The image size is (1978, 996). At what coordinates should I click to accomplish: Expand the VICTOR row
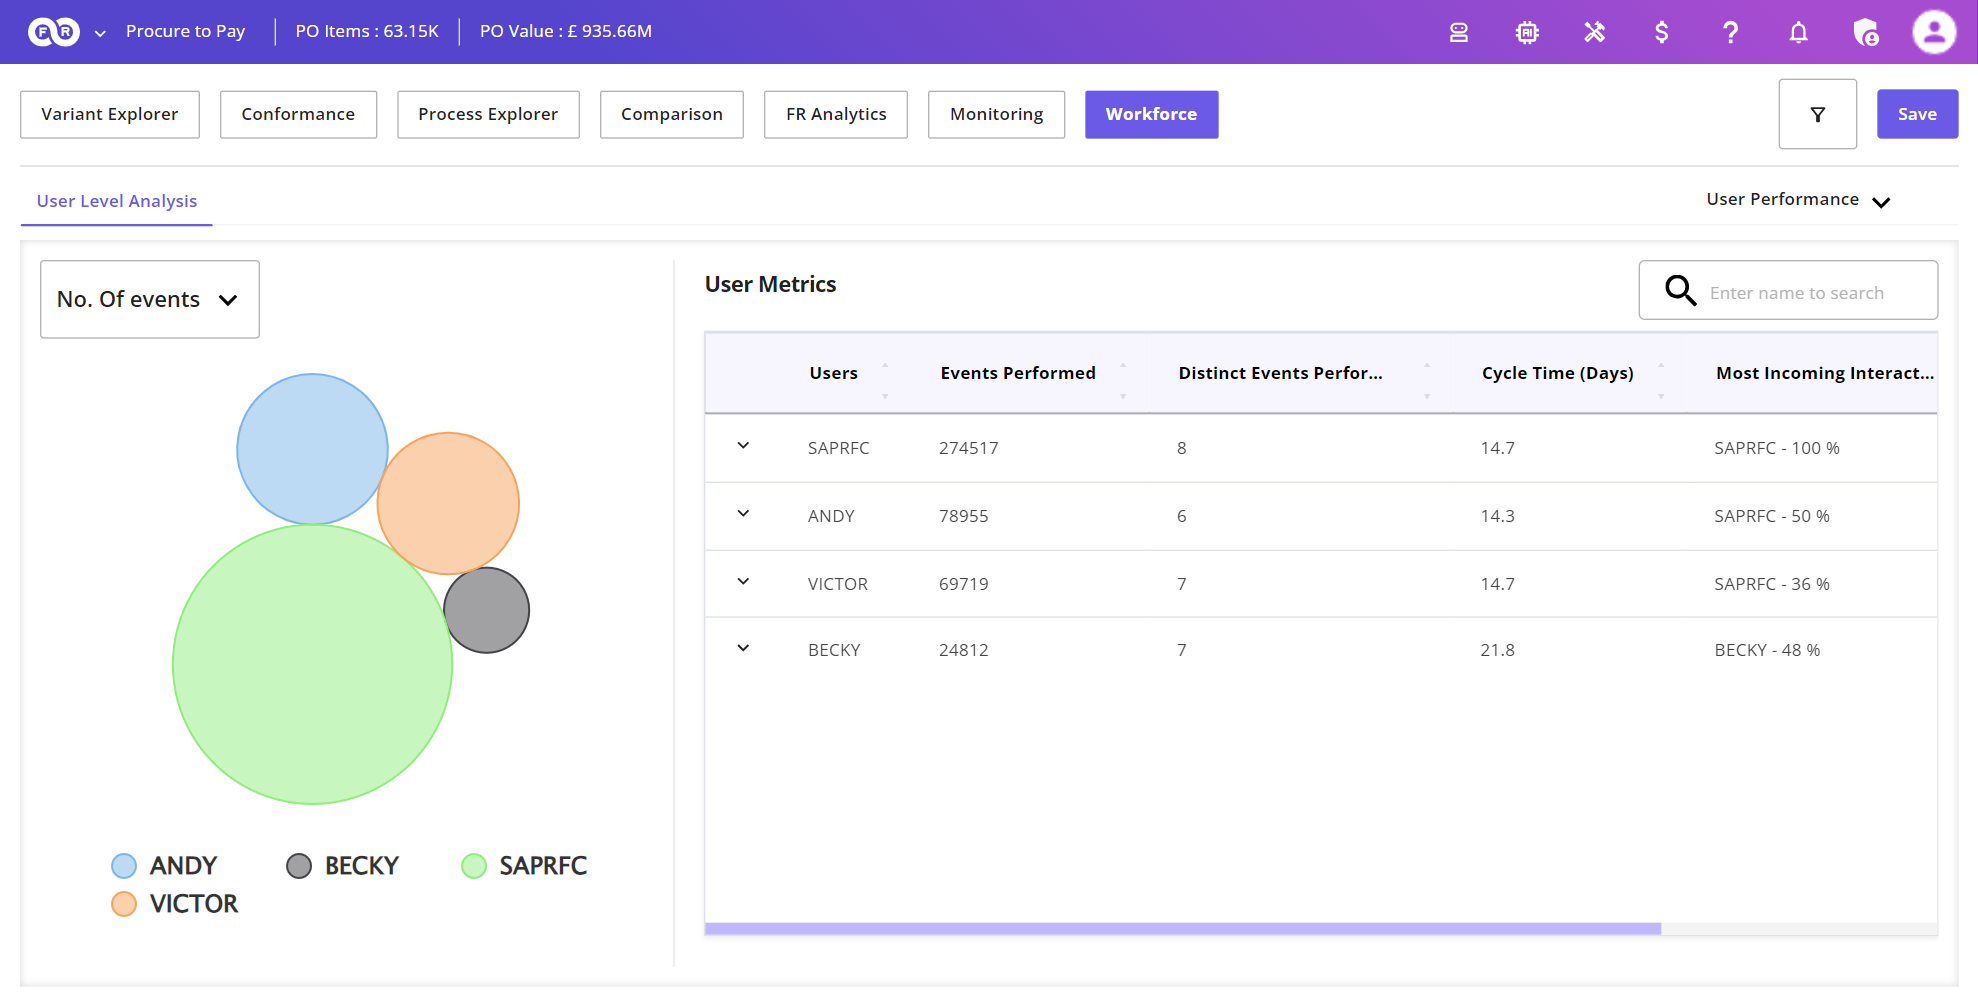[x=743, y=582]
